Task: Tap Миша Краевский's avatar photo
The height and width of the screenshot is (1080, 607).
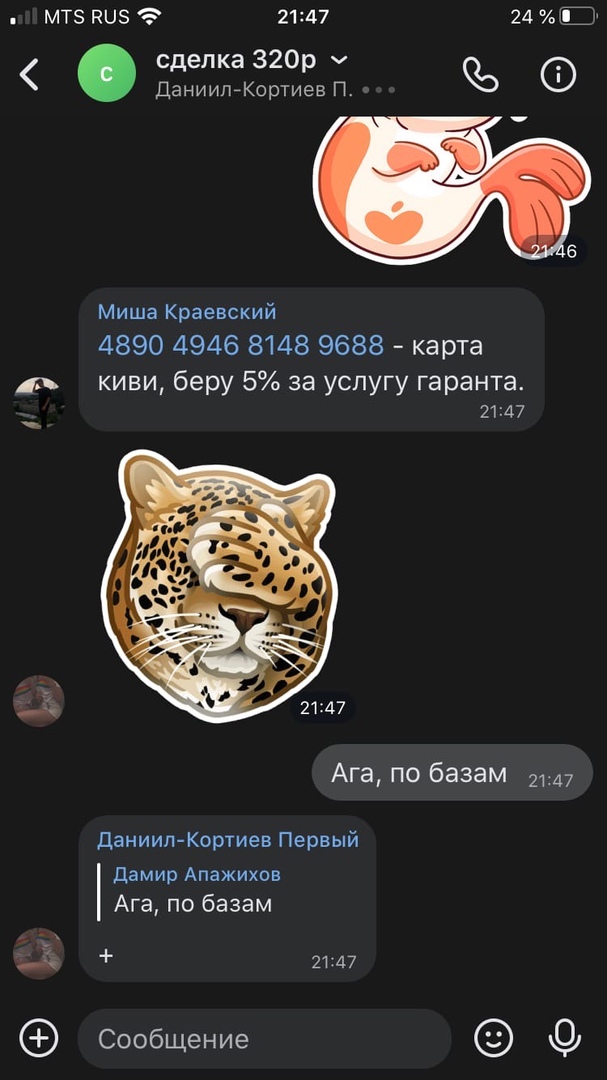Action: coord(39,403)
